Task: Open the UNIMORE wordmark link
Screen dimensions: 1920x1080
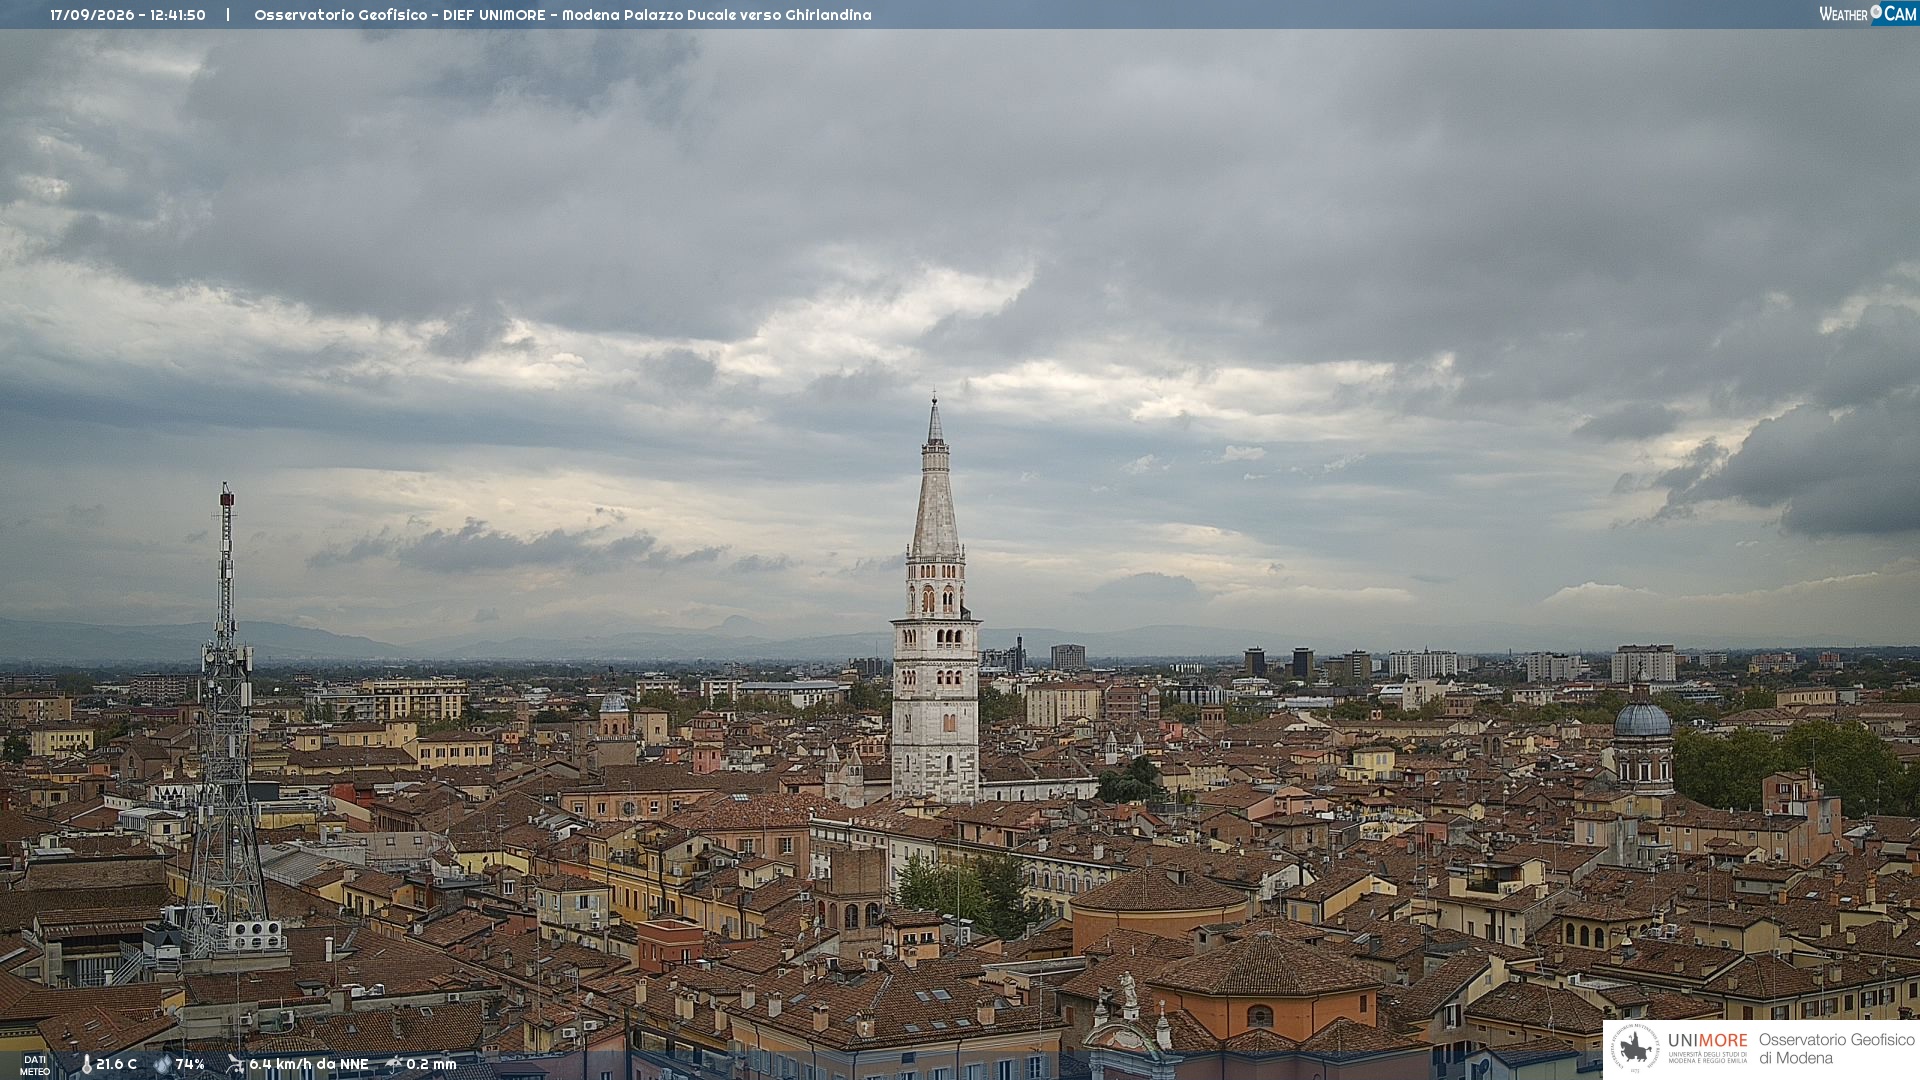Action: pyautogui.click(x=1707, y=1040)
